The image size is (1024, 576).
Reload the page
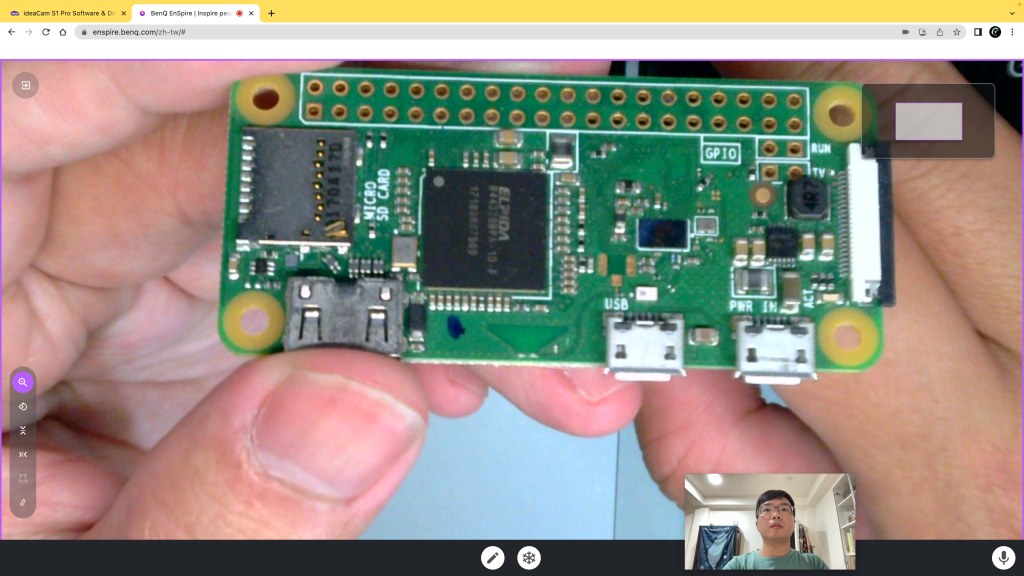[46, 32]
